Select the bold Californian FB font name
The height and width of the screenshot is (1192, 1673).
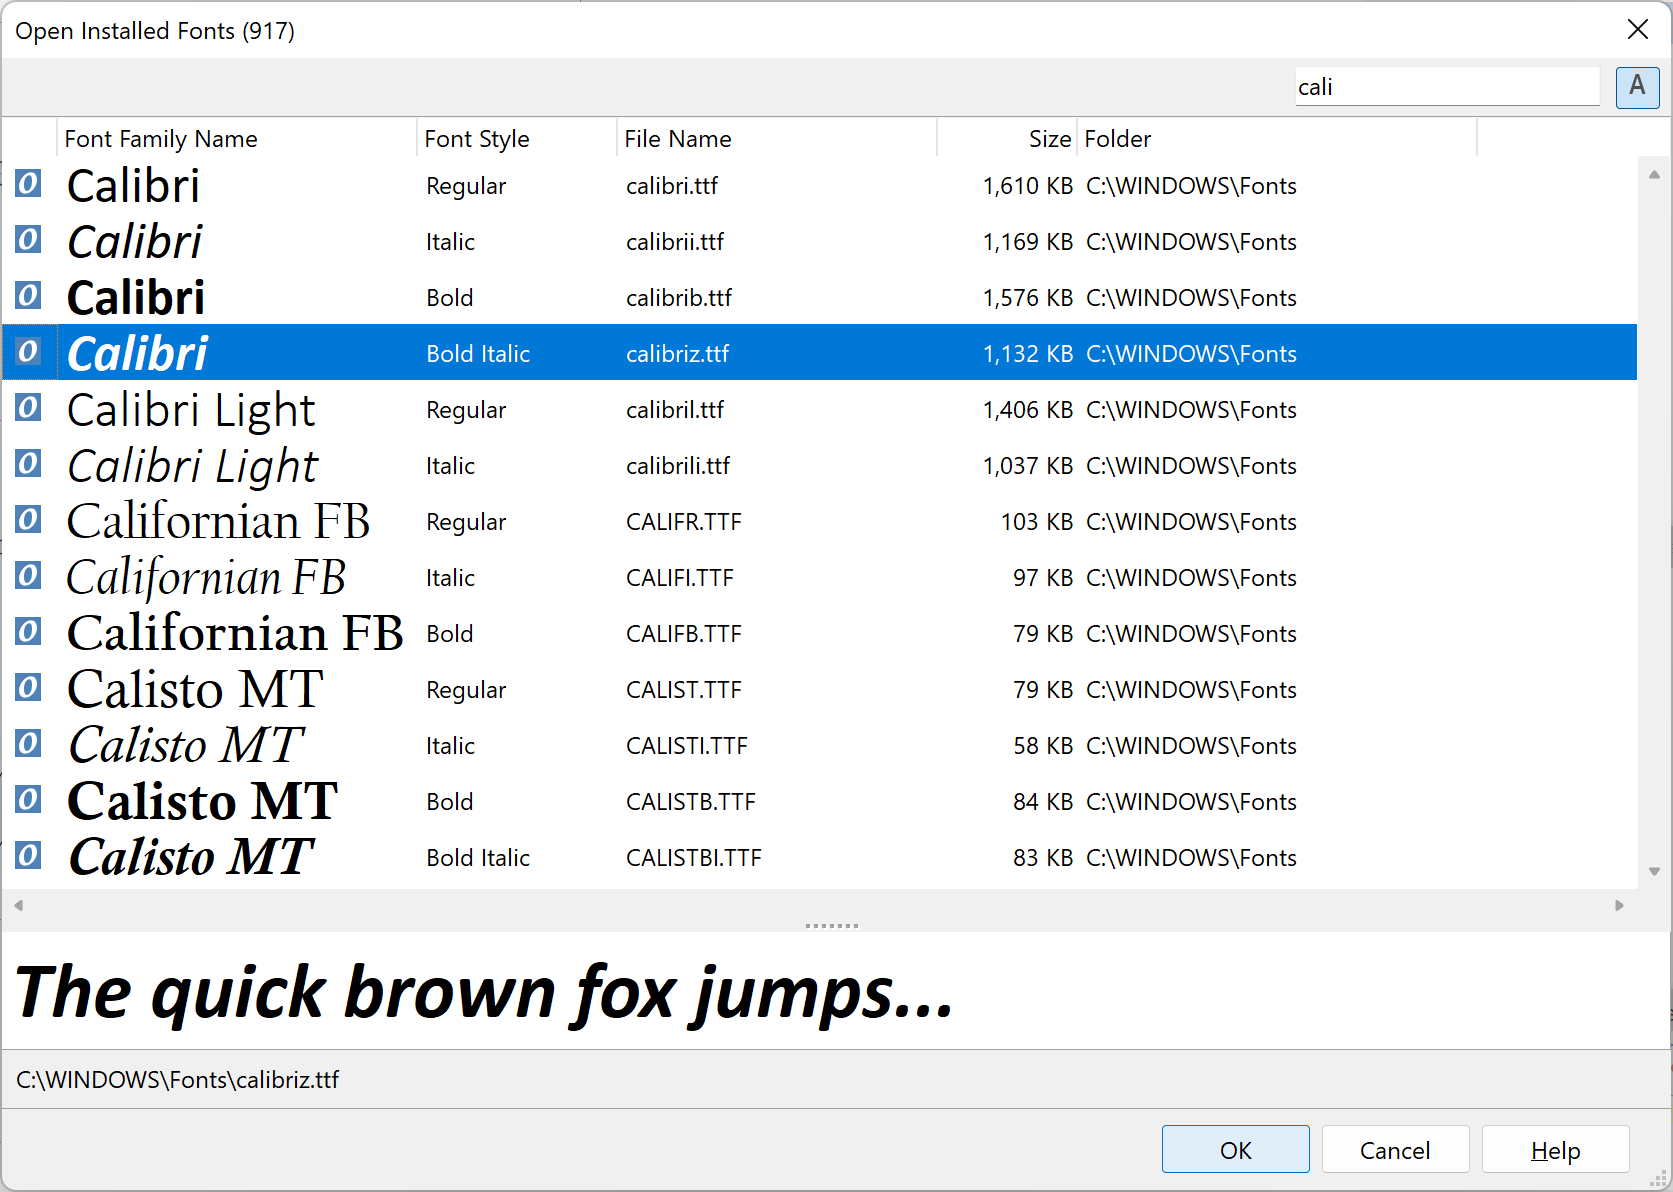pos(235,634)
